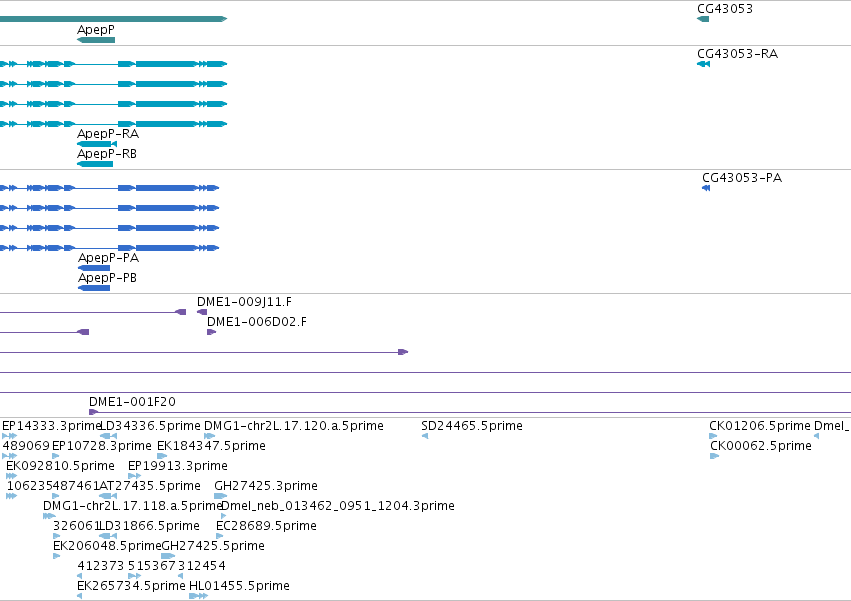Click the CK01206.5prime arrow glyph
The height and width of the screenshot is (601, 851).
(x=713, y=436)
